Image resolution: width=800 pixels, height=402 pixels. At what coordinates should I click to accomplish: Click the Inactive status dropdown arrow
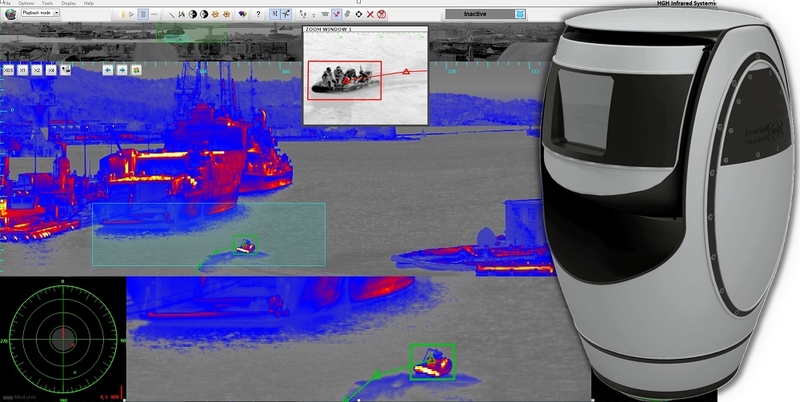(x=519, y=14)
